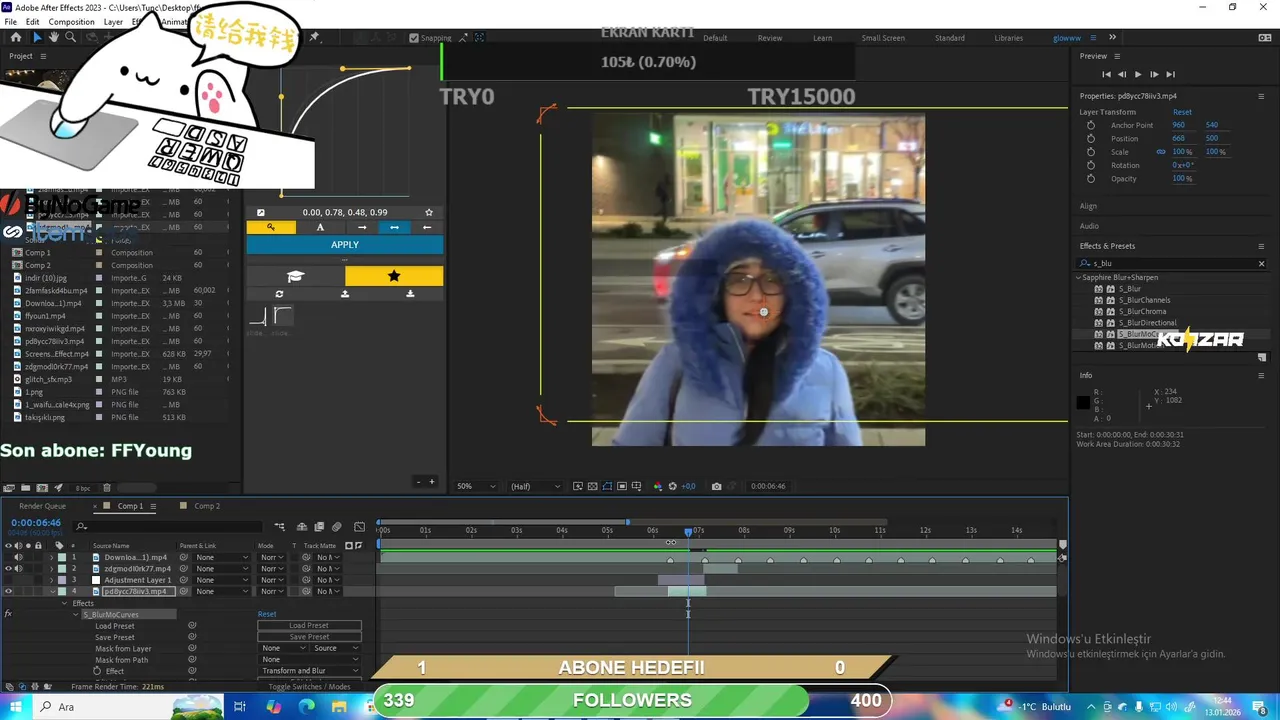Select the Selection arrow tool
This screenshot has width=1280, height=720.
click(x=37, y=37)
